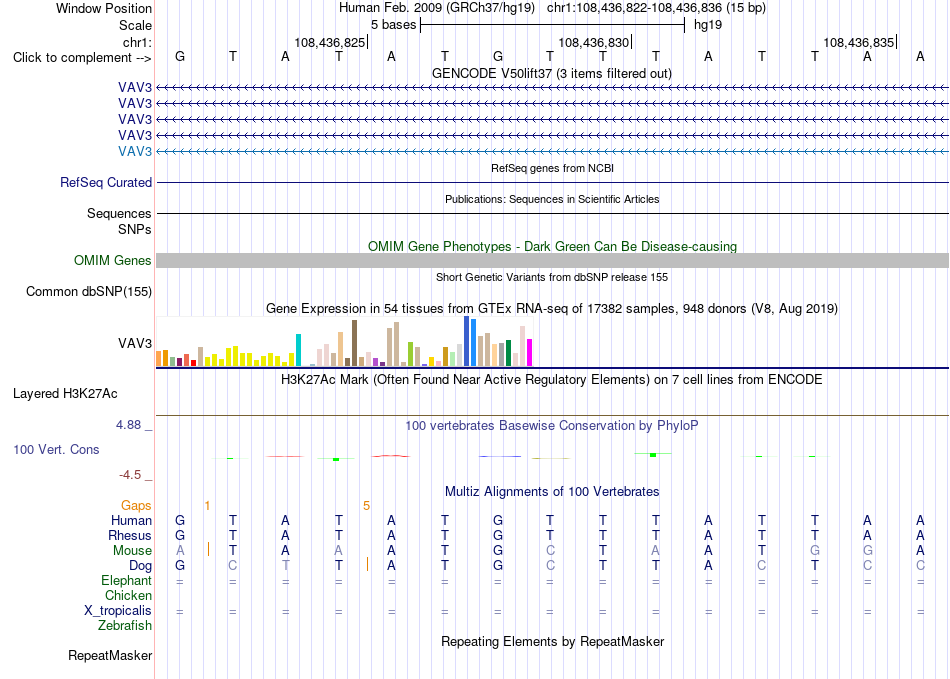Select the 'chr1:' ruler label
The image size is (950, 679).
click(137, 42)
